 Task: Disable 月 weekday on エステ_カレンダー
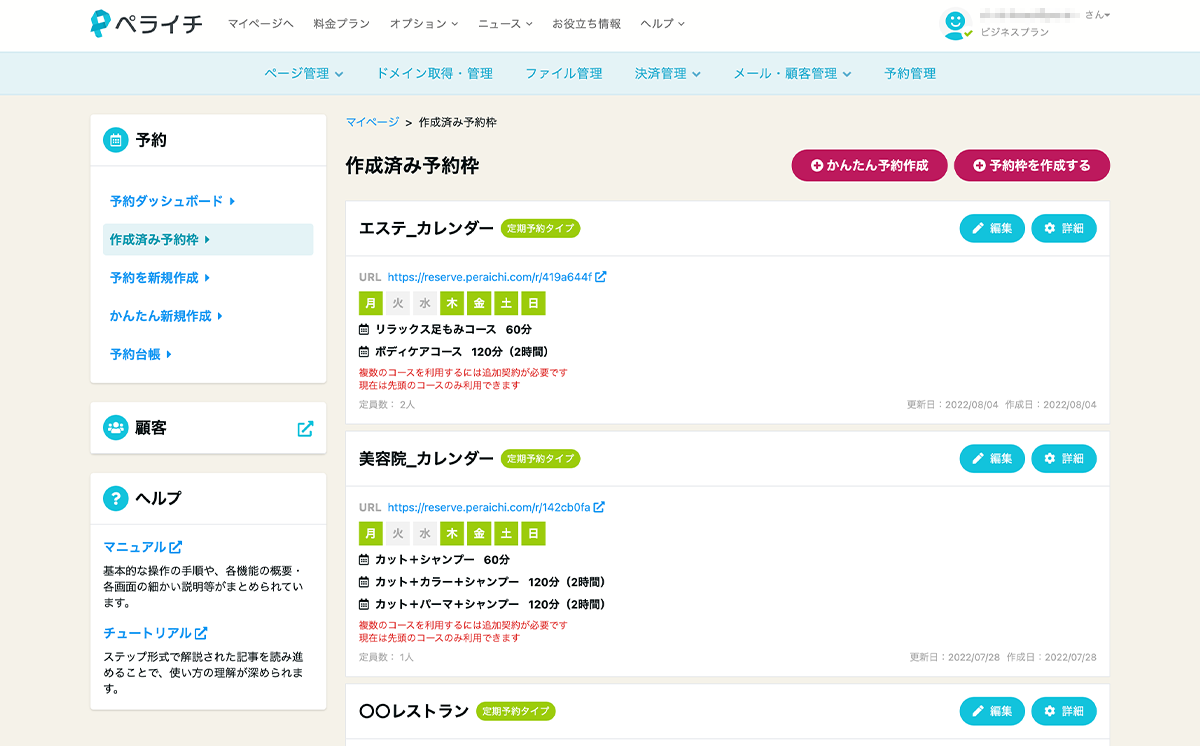click(x=369, y=303)
